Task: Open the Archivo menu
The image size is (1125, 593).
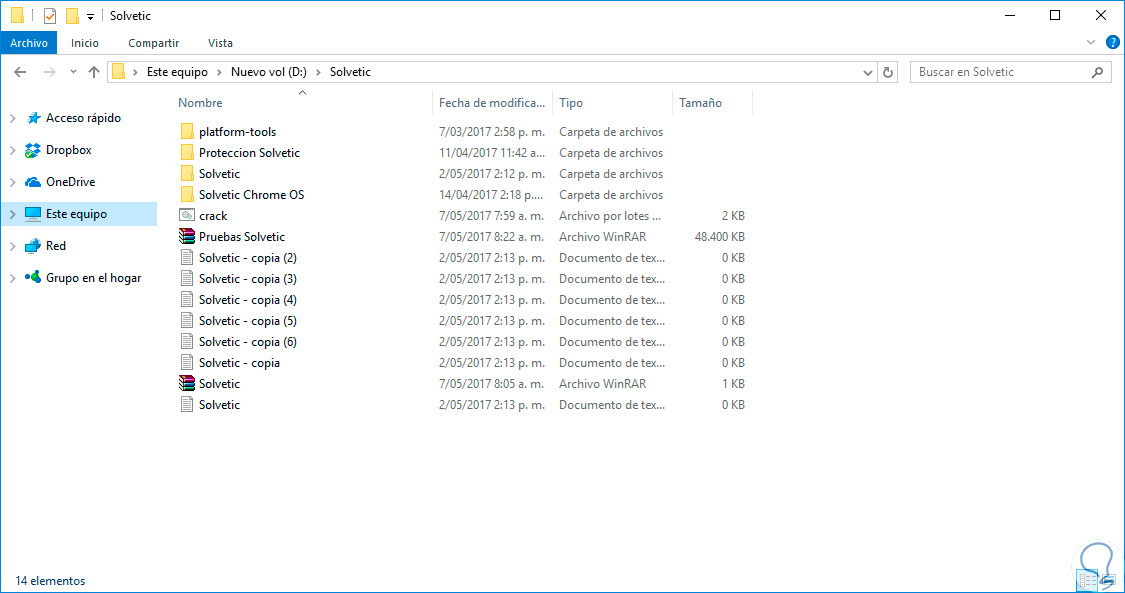Action: click(29, 43)
